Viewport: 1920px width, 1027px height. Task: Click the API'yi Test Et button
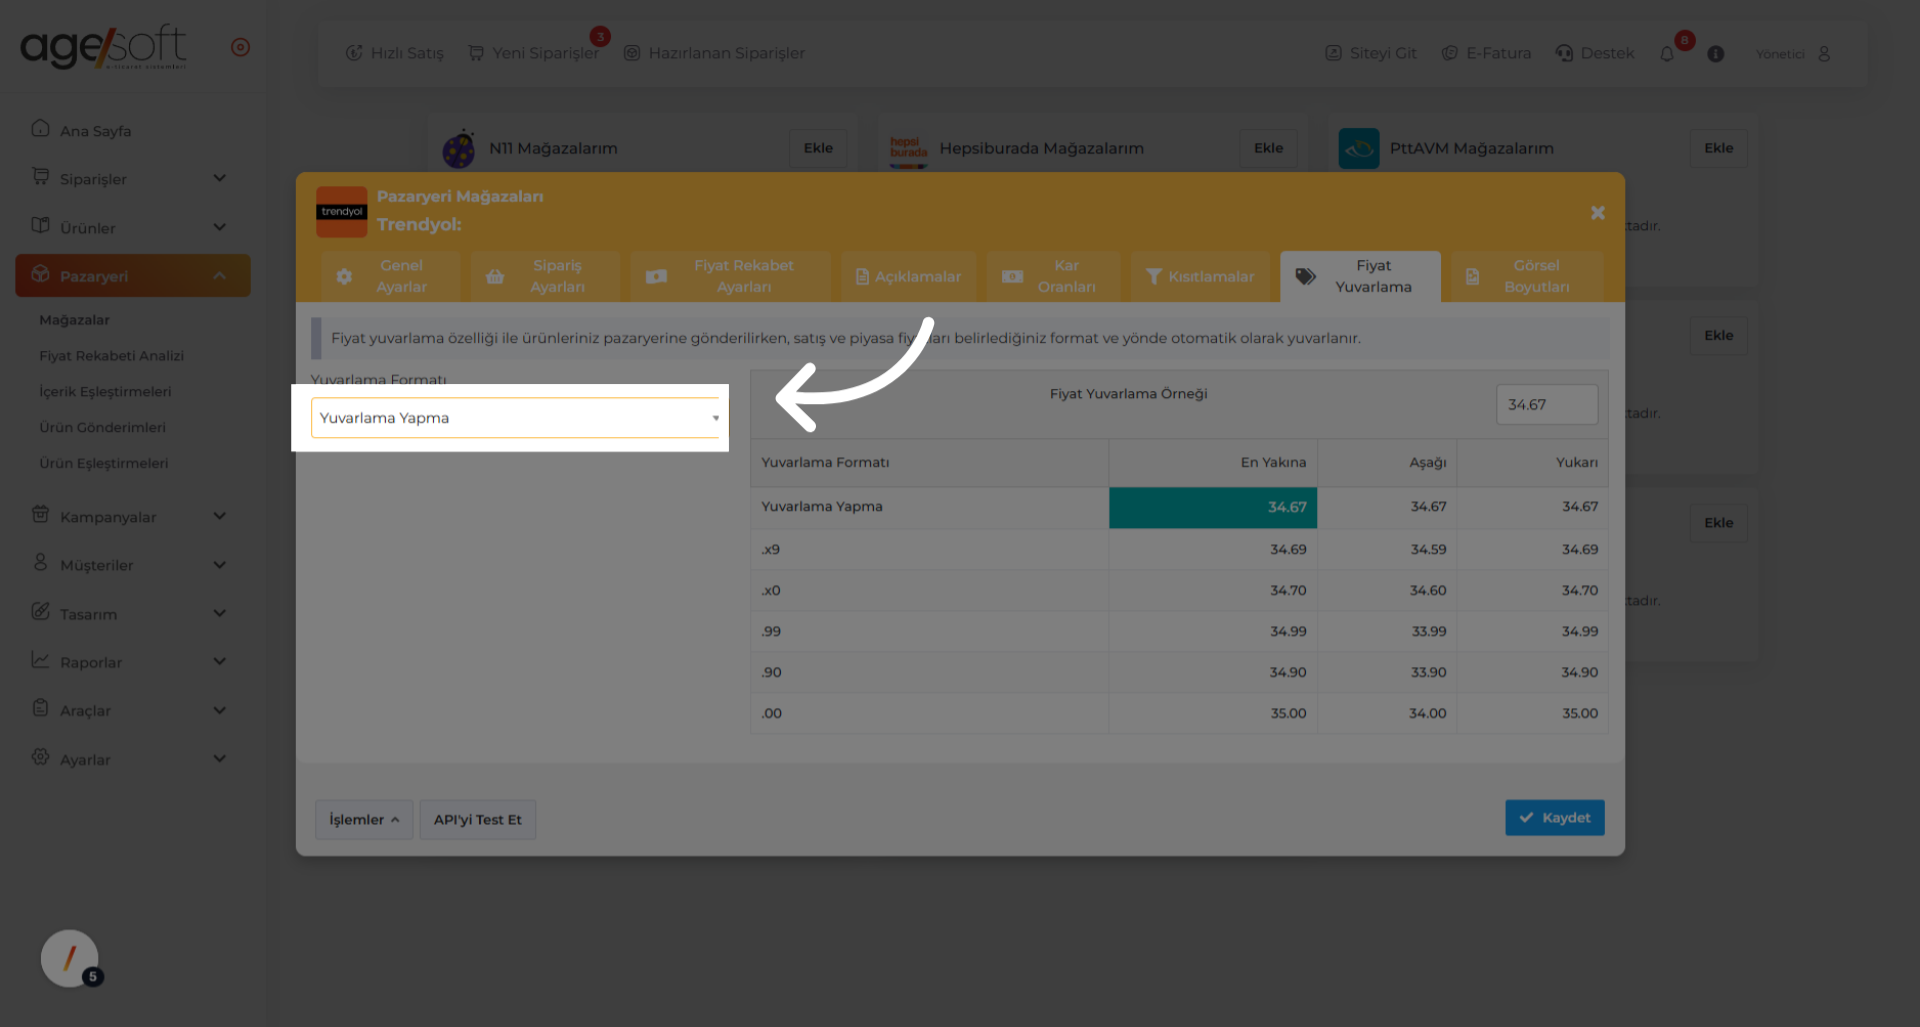(x=477, y=820)
